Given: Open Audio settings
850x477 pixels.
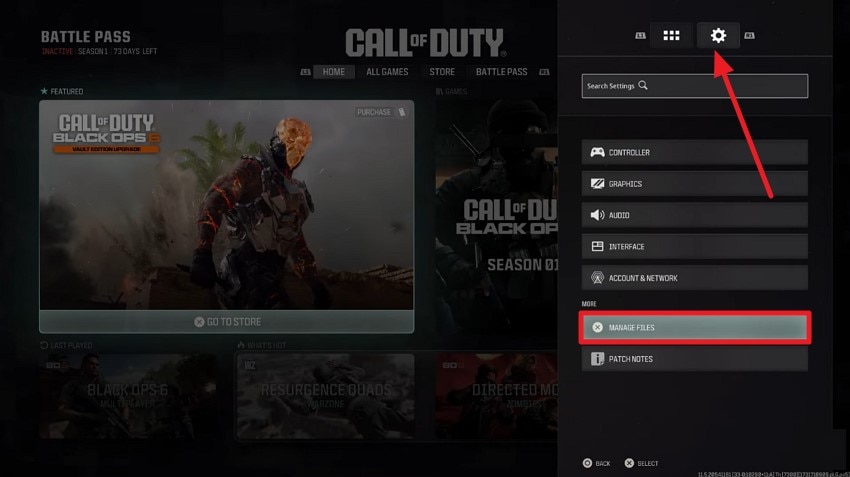Looking at the screenshot, I should pyautogui.click(x=694, y=215).
